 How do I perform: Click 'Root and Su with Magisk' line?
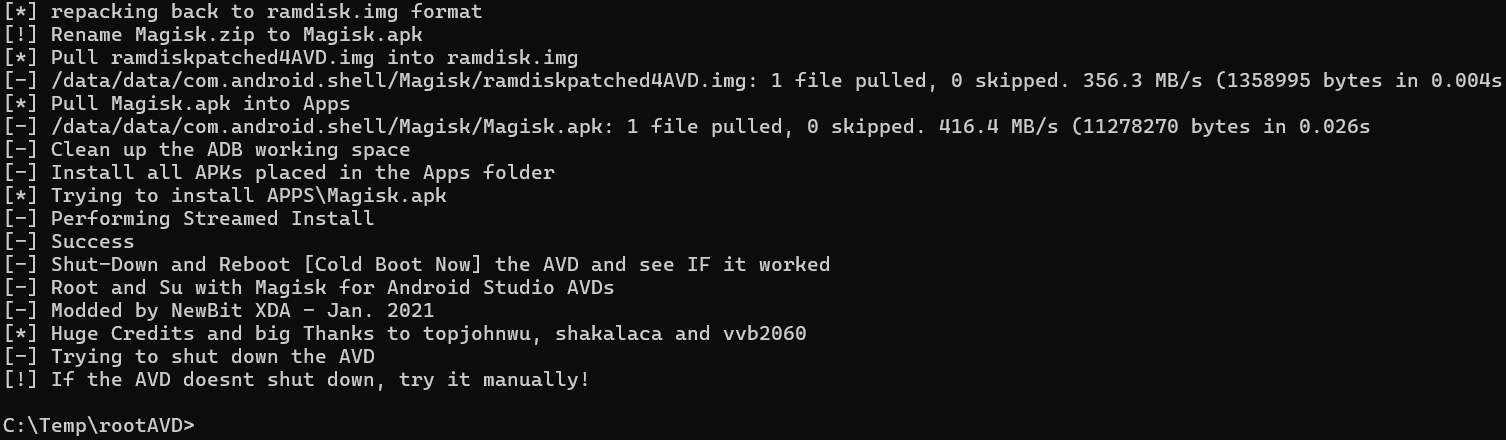309,288
